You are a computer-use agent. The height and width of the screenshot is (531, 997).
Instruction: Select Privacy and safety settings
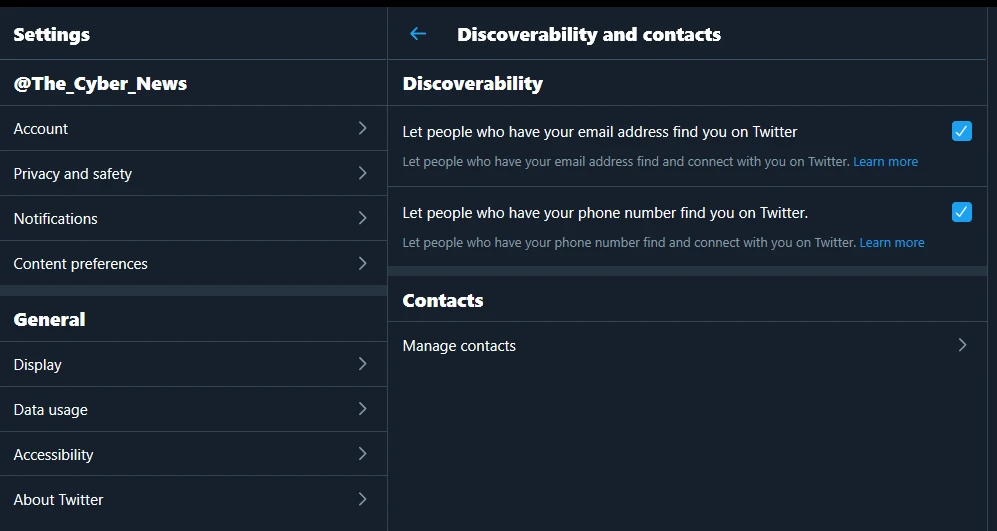(193, 174)
